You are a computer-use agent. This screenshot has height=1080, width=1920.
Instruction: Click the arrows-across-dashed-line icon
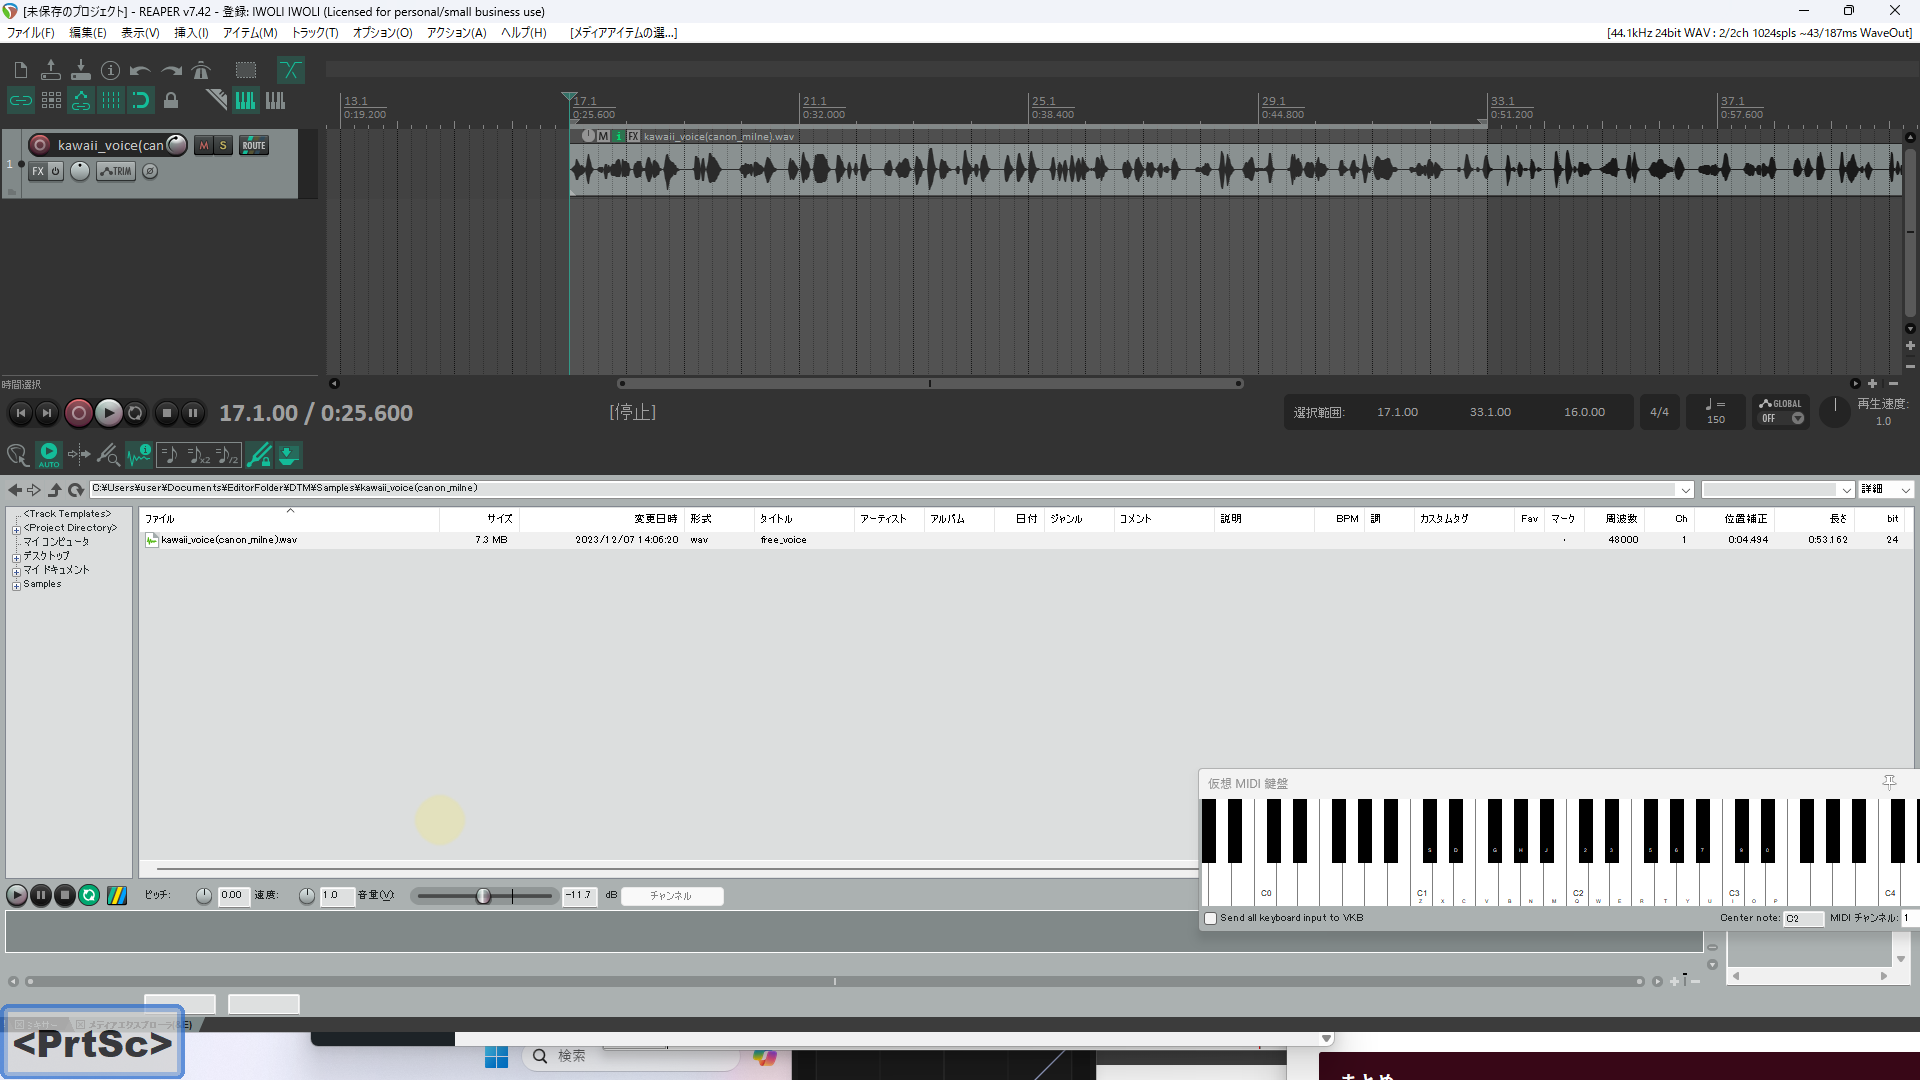(x=79, y=456)
